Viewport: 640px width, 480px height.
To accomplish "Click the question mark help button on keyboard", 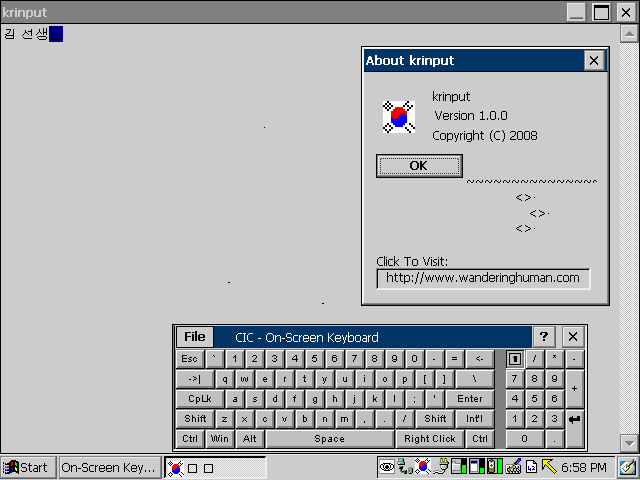I will (544, 337).
